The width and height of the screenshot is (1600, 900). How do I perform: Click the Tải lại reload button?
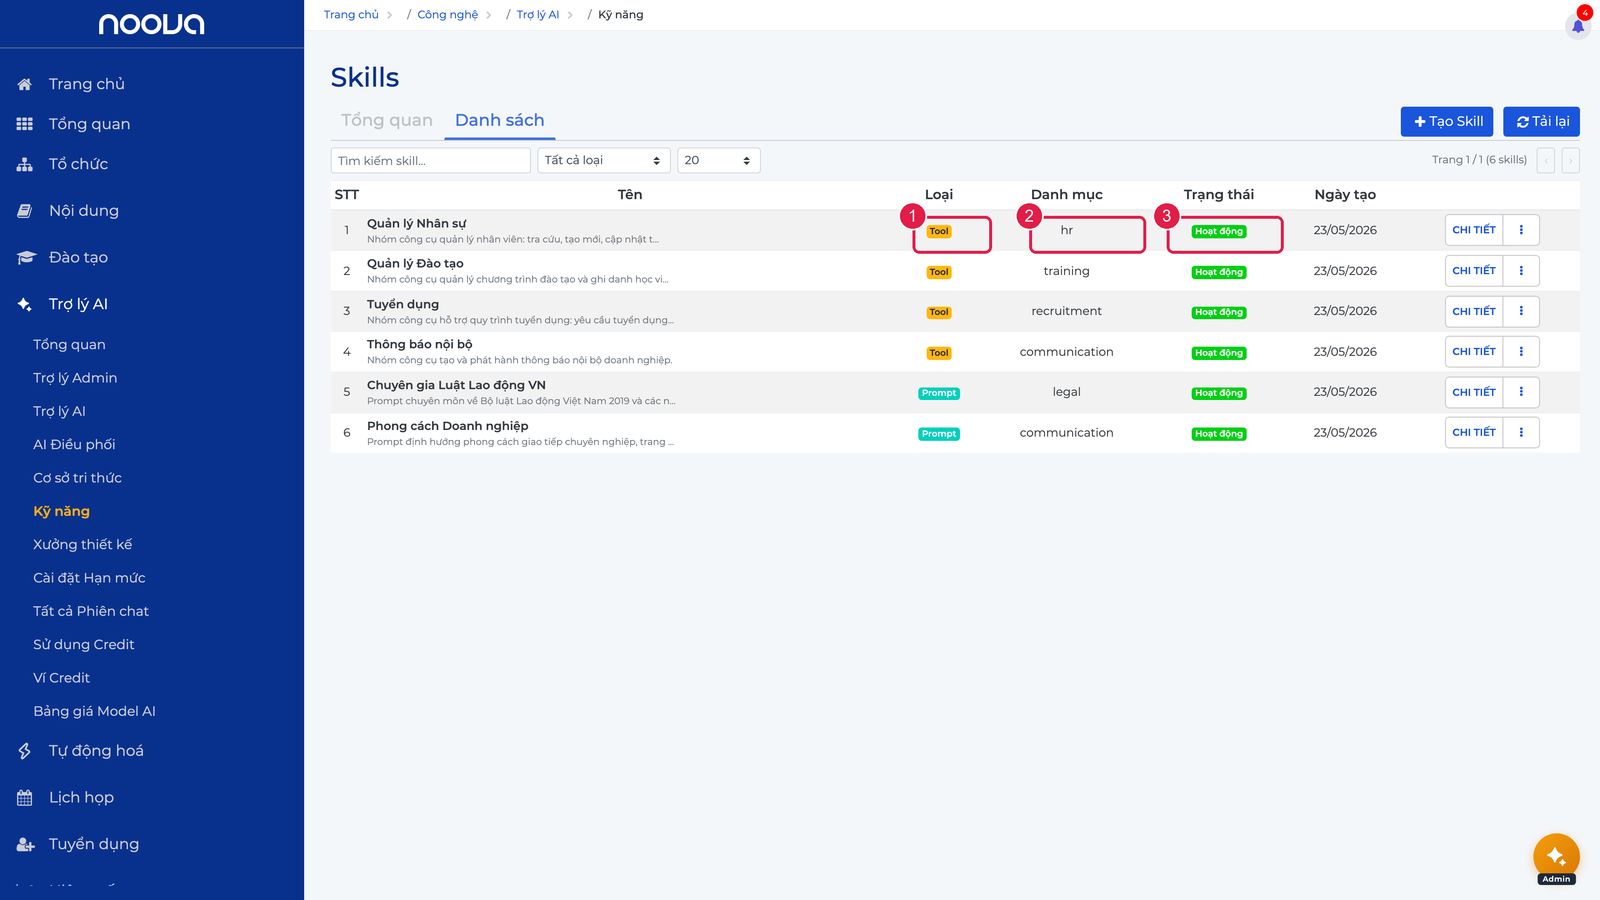pos(1541,121)
